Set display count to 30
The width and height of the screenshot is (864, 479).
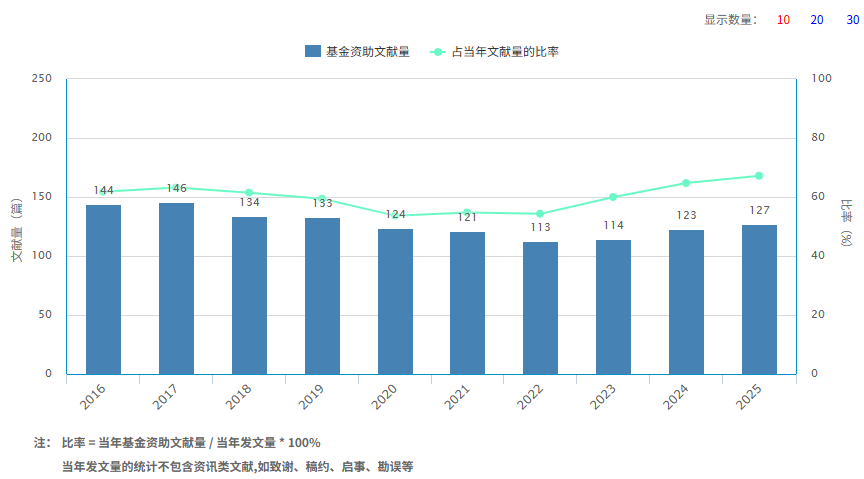[850, 20]
